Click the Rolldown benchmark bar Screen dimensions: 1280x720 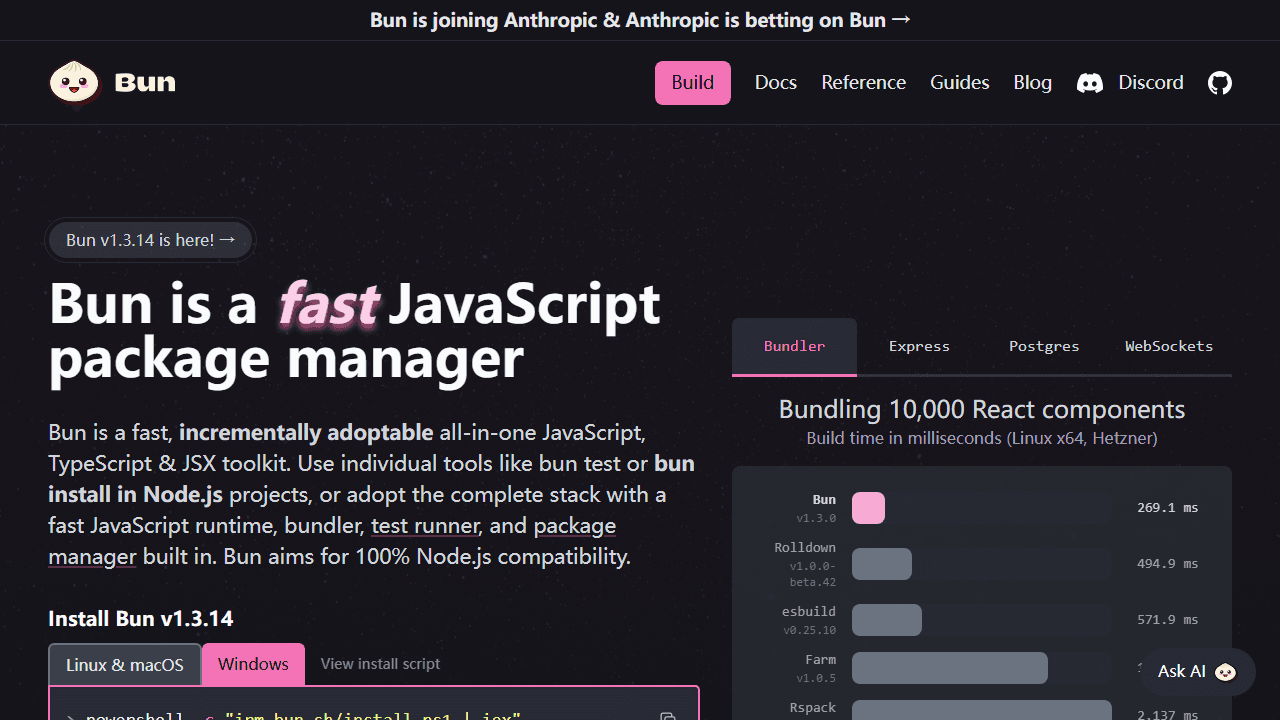(x=882, y=564)
